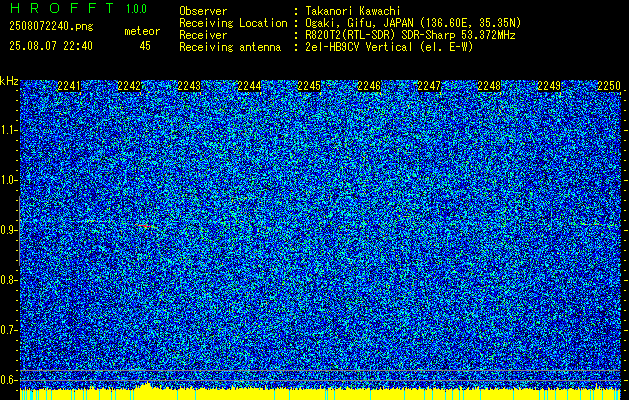Image resolution: width=629 pixels, height=400 pixels.
Task: Click the timestamp 25.08.07 22:40
Action: [x=51, y=46]
